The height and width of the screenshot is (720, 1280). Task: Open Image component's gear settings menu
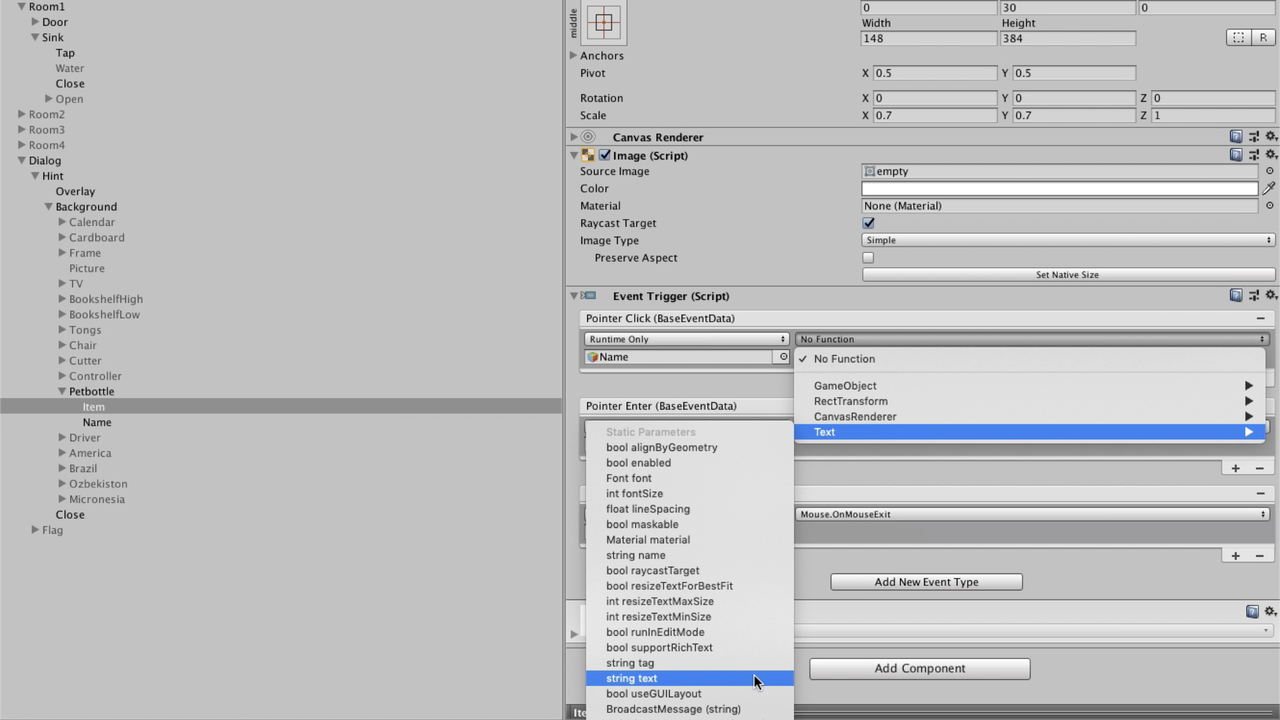coord(1271,155)
